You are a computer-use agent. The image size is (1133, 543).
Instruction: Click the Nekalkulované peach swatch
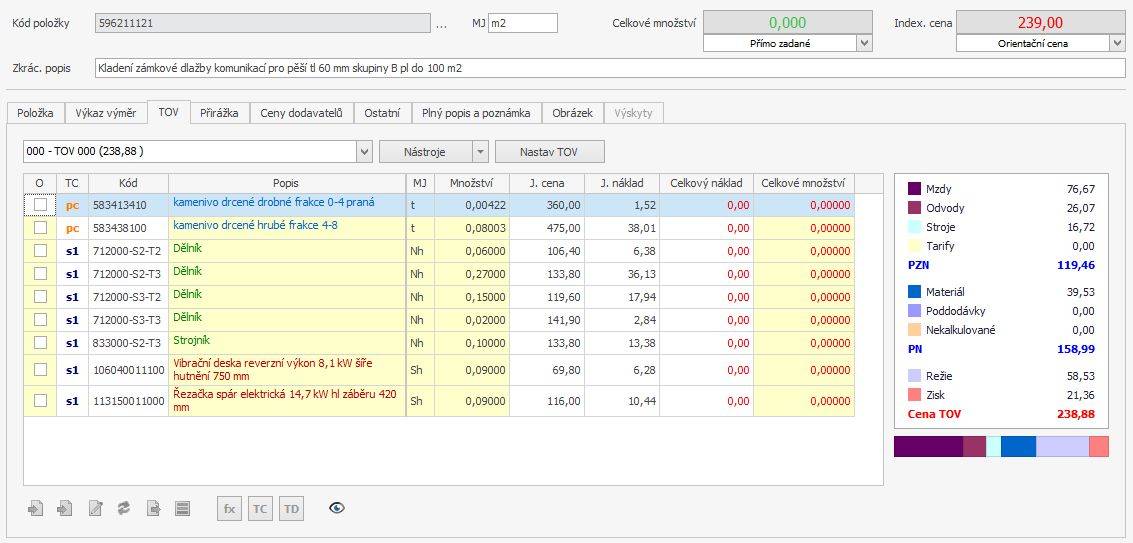(x=914, y=330)
